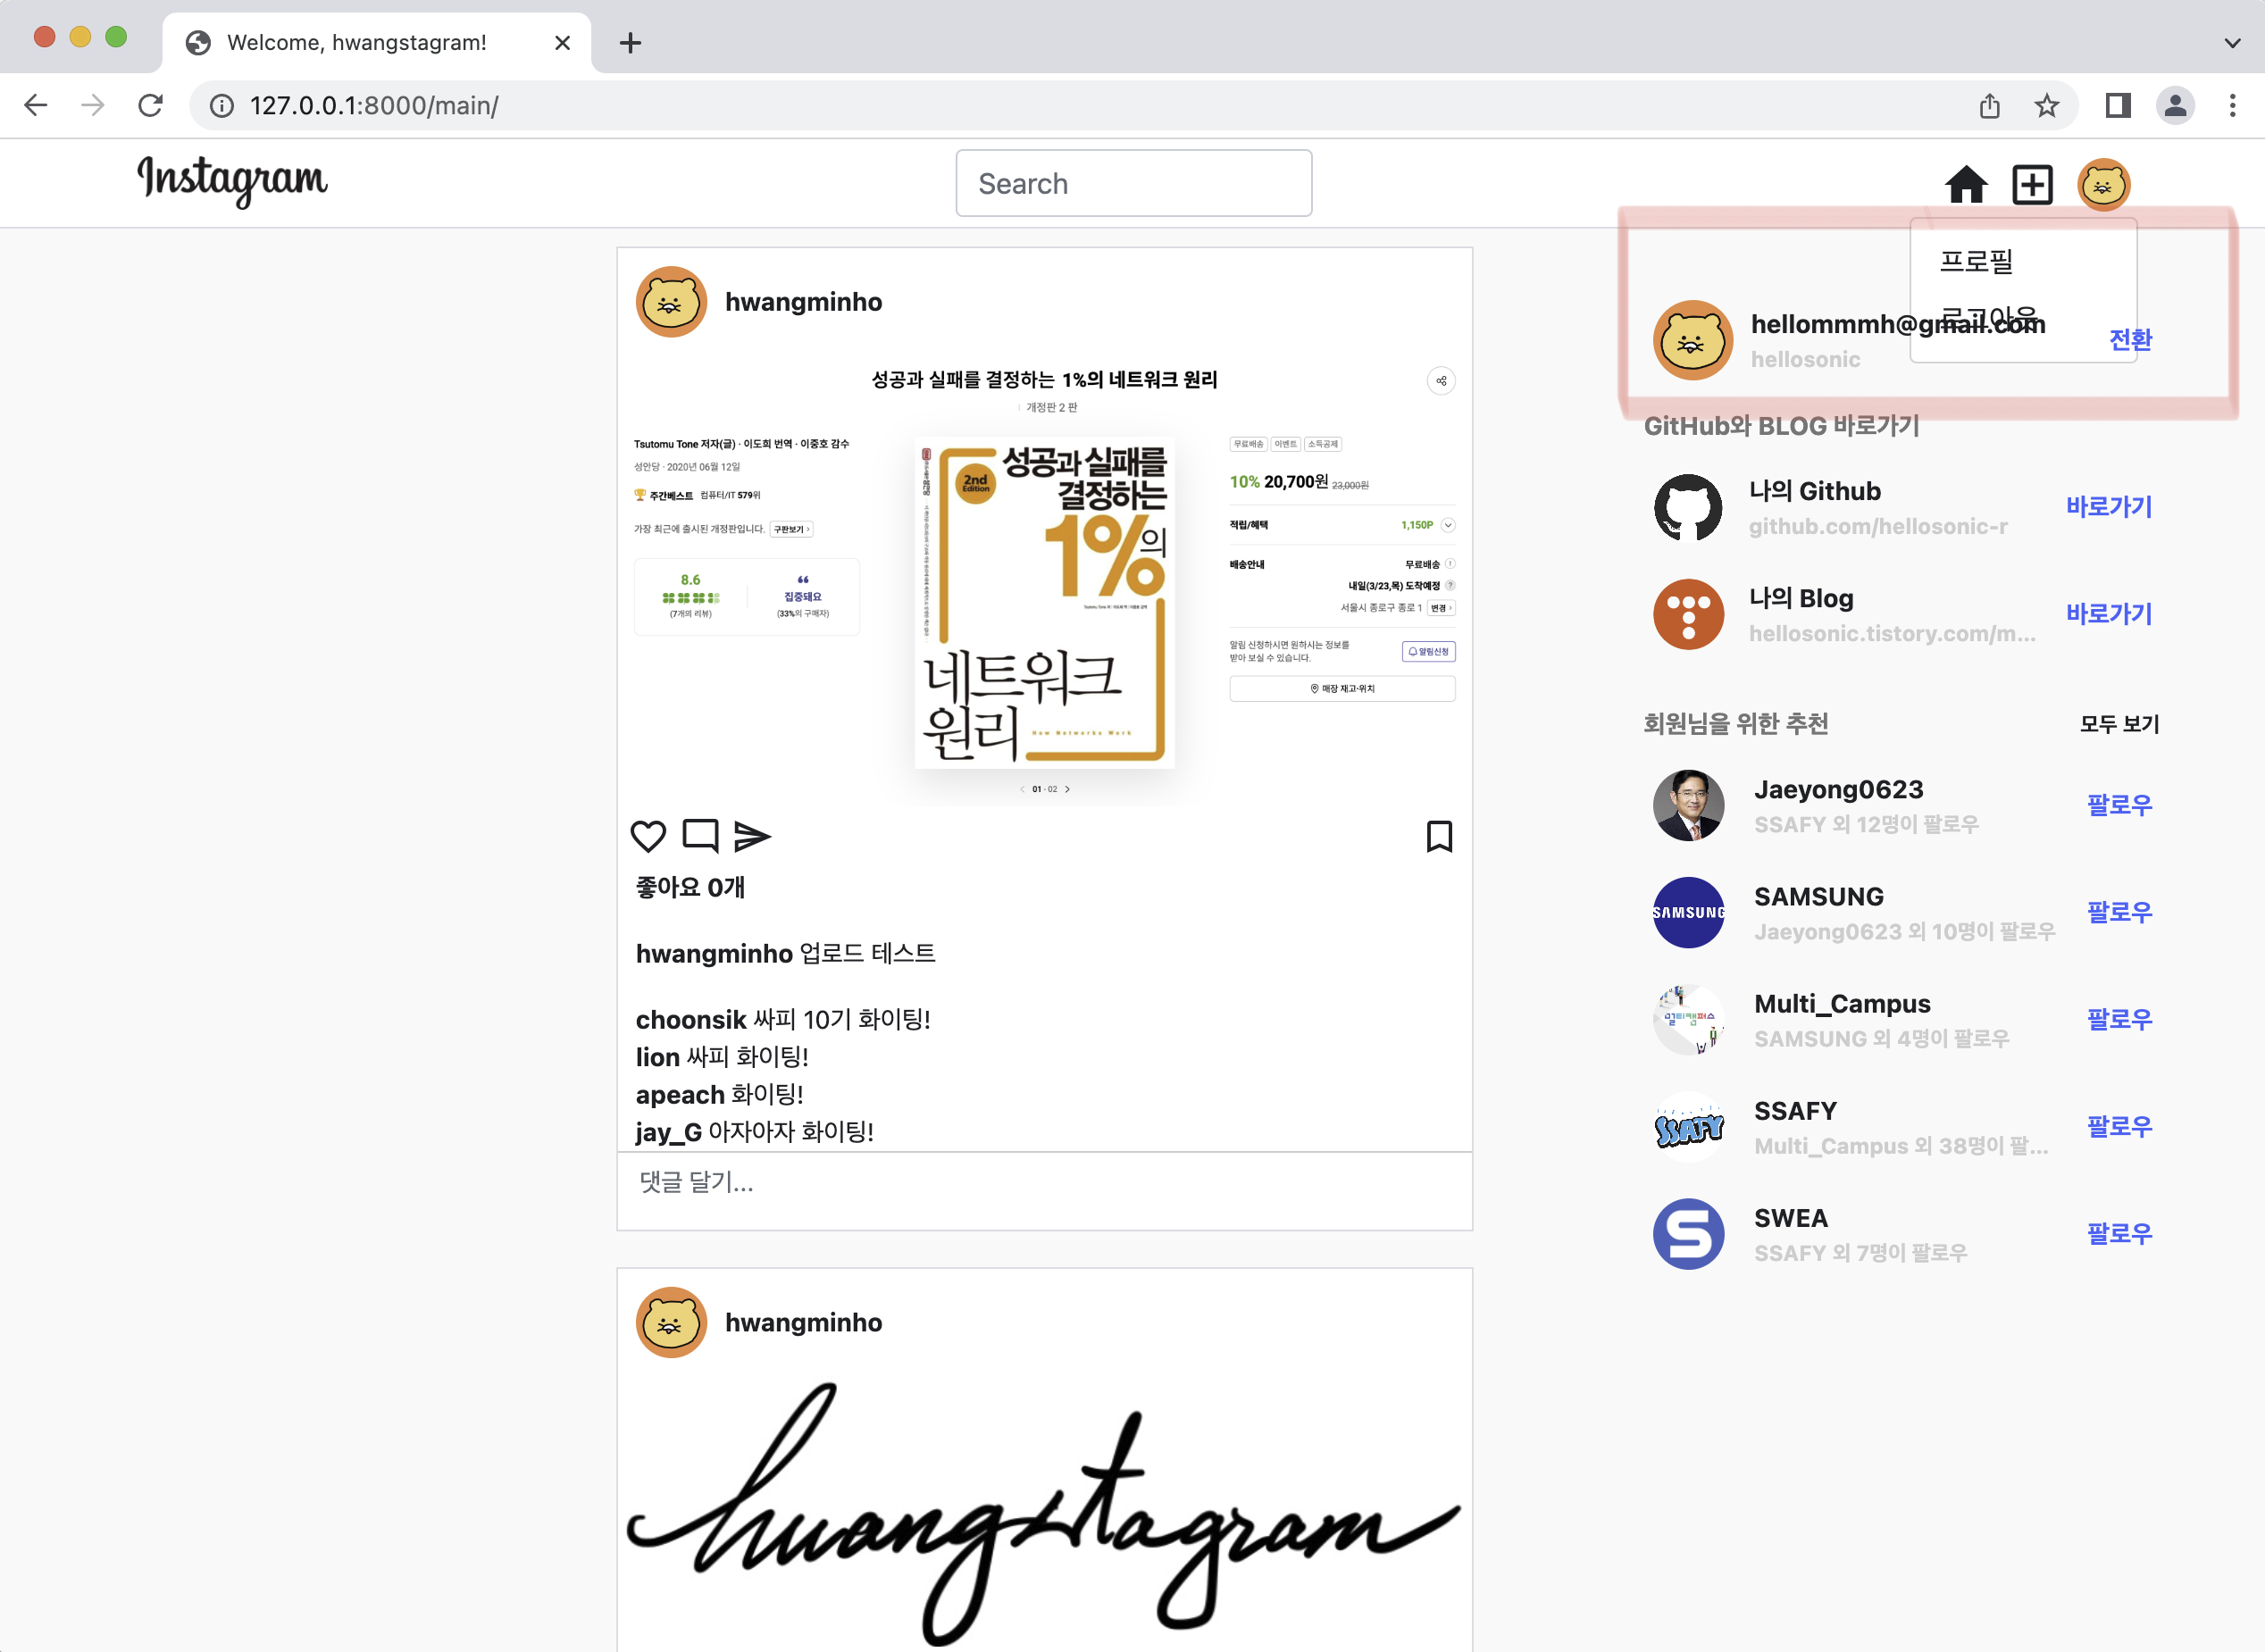
Task: Bookmark this page with star icon
Action: coord(2046,105)
